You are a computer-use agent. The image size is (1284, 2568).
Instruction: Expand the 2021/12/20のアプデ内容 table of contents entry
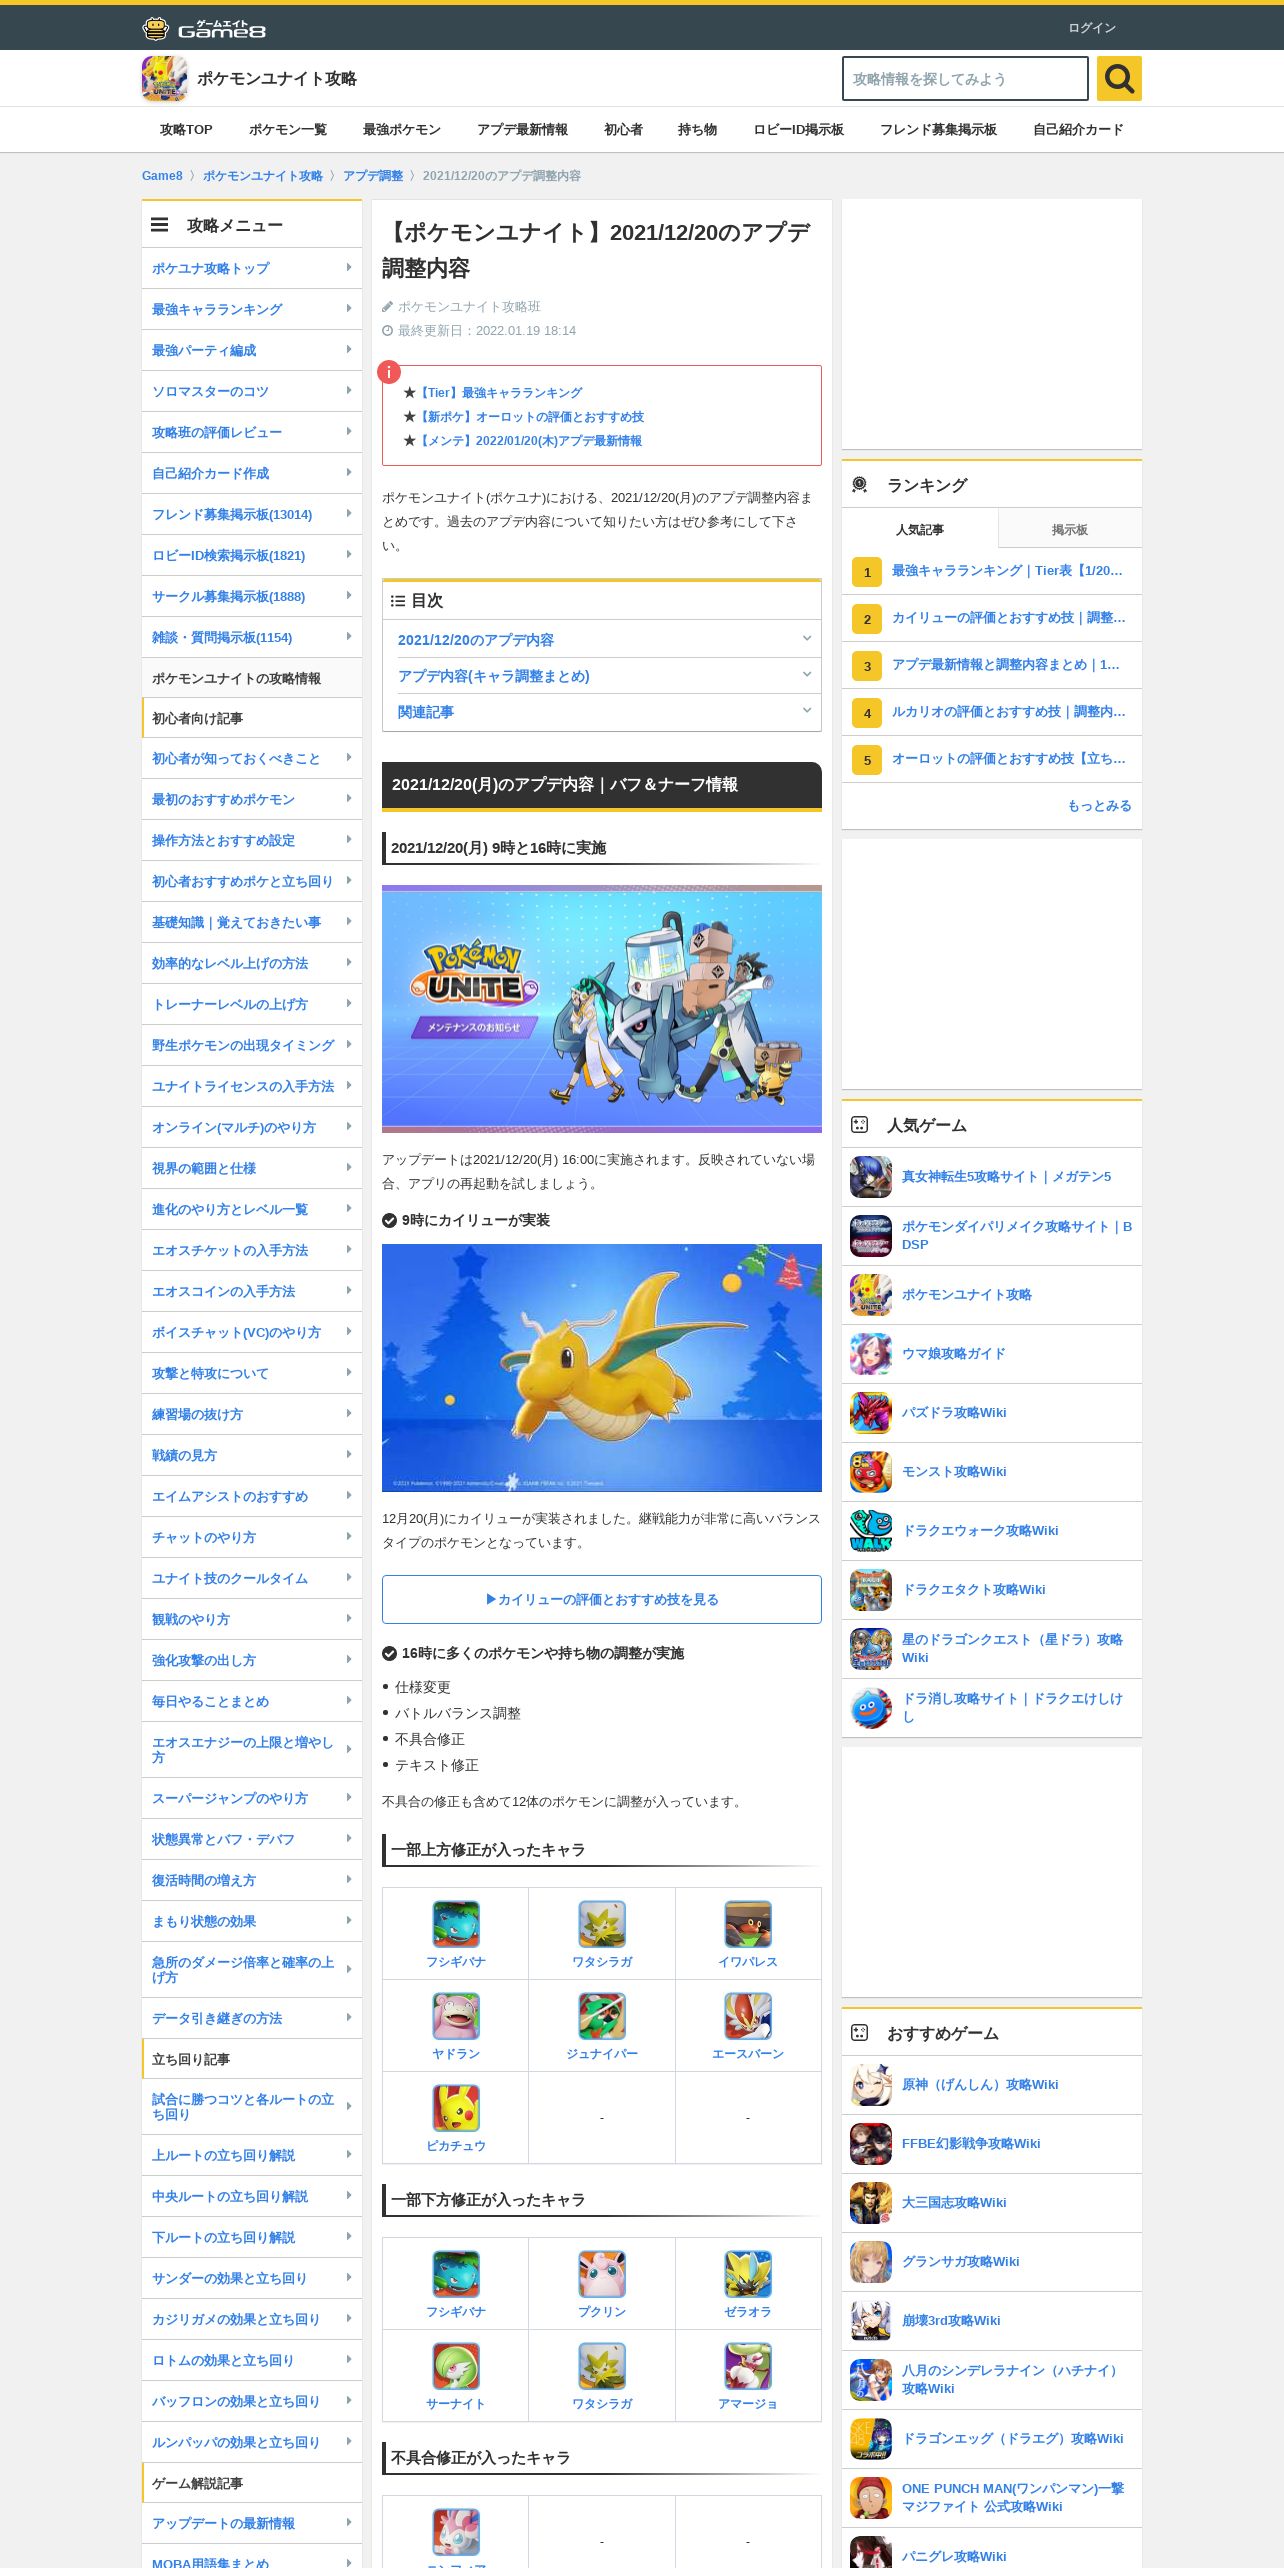[x=807, y=638]
